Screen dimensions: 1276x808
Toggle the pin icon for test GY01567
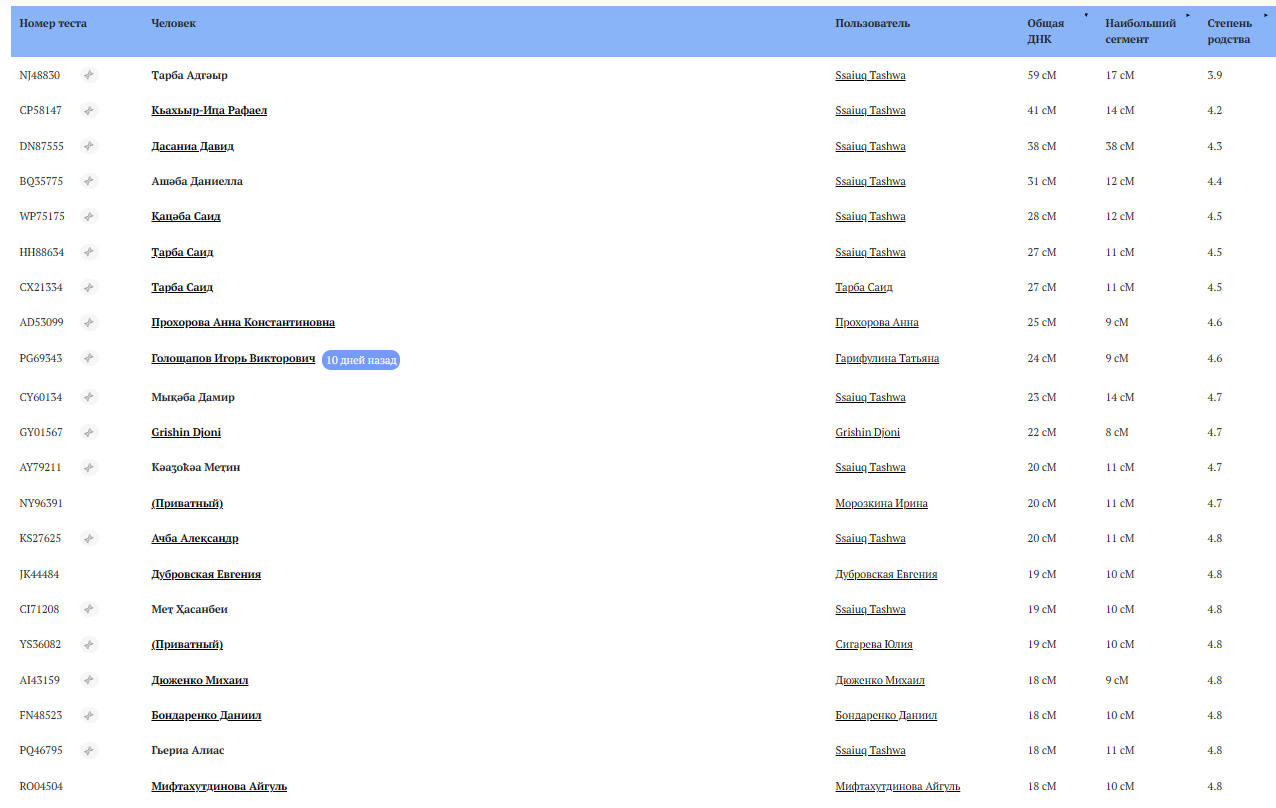click(89, 432)
